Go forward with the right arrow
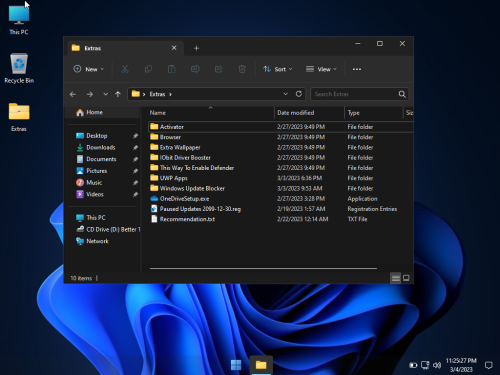Image resolution: width=500 pixels, height=375 pixels. coord(90,94)
